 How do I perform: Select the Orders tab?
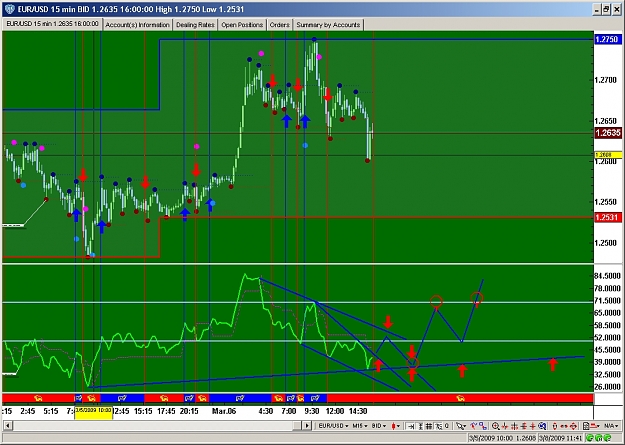pyautogui.click(x=279, y=25)
